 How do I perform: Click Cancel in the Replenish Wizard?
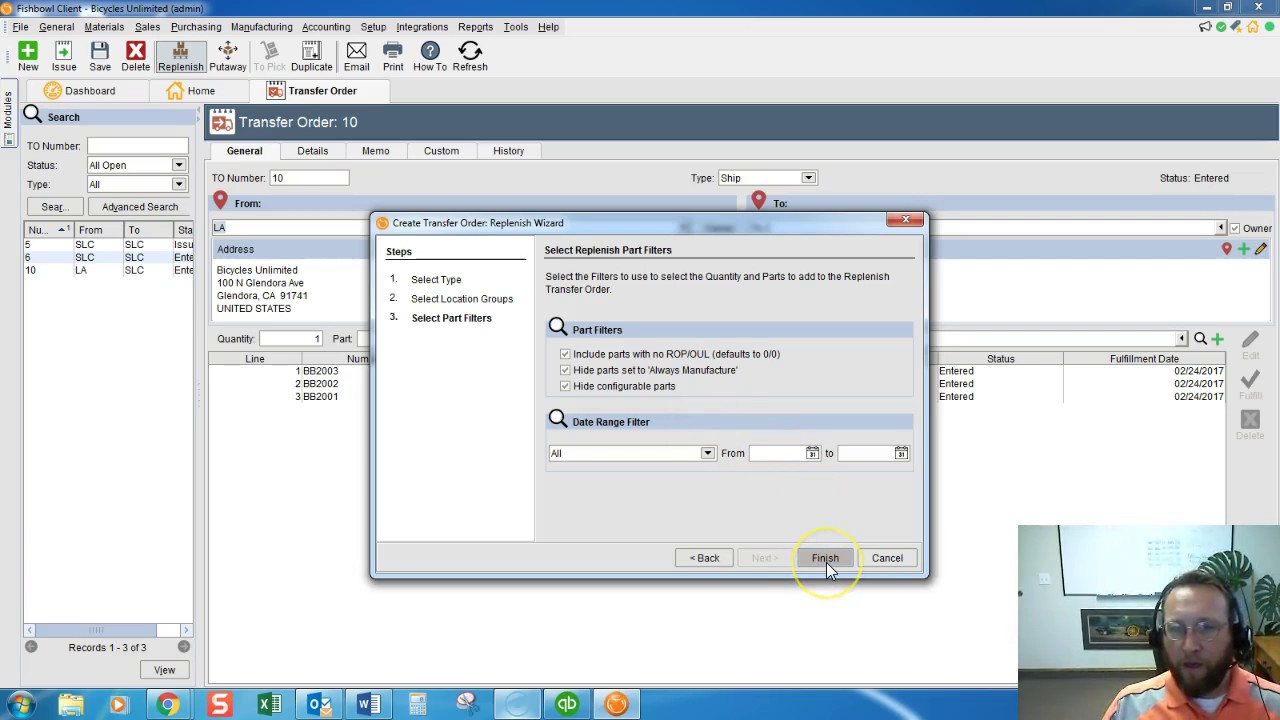coord(887,558)
